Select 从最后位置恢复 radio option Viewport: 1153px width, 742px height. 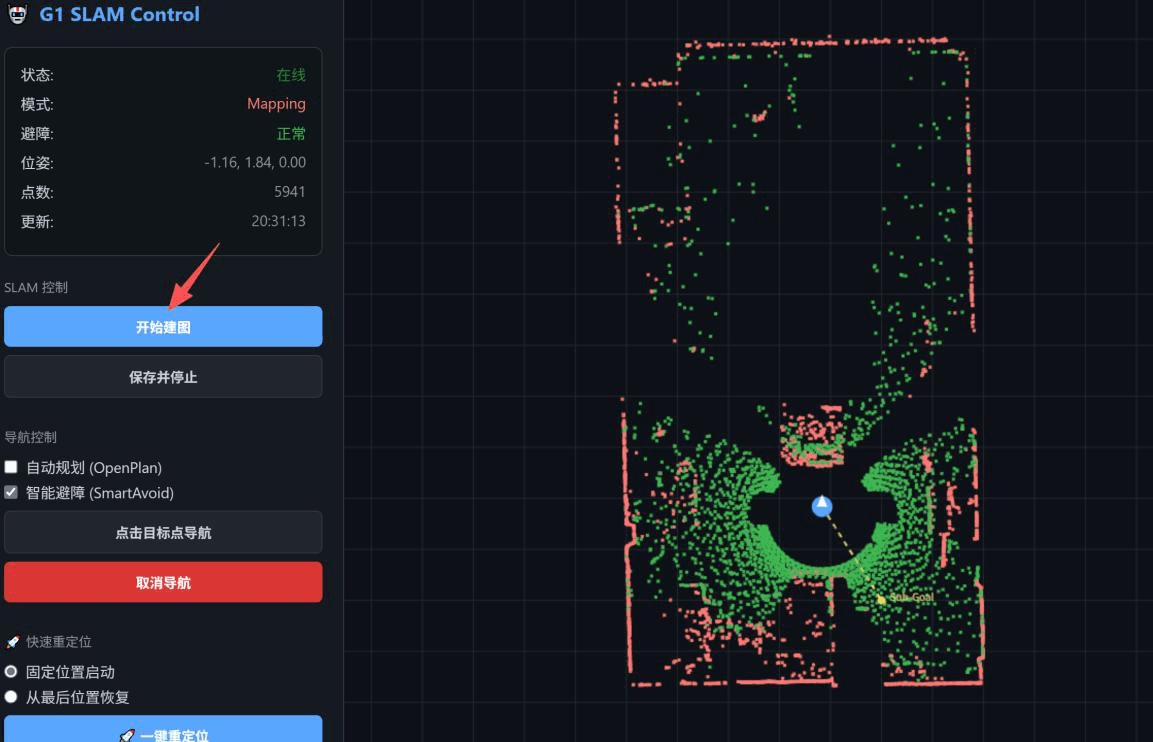coord(11,696)
